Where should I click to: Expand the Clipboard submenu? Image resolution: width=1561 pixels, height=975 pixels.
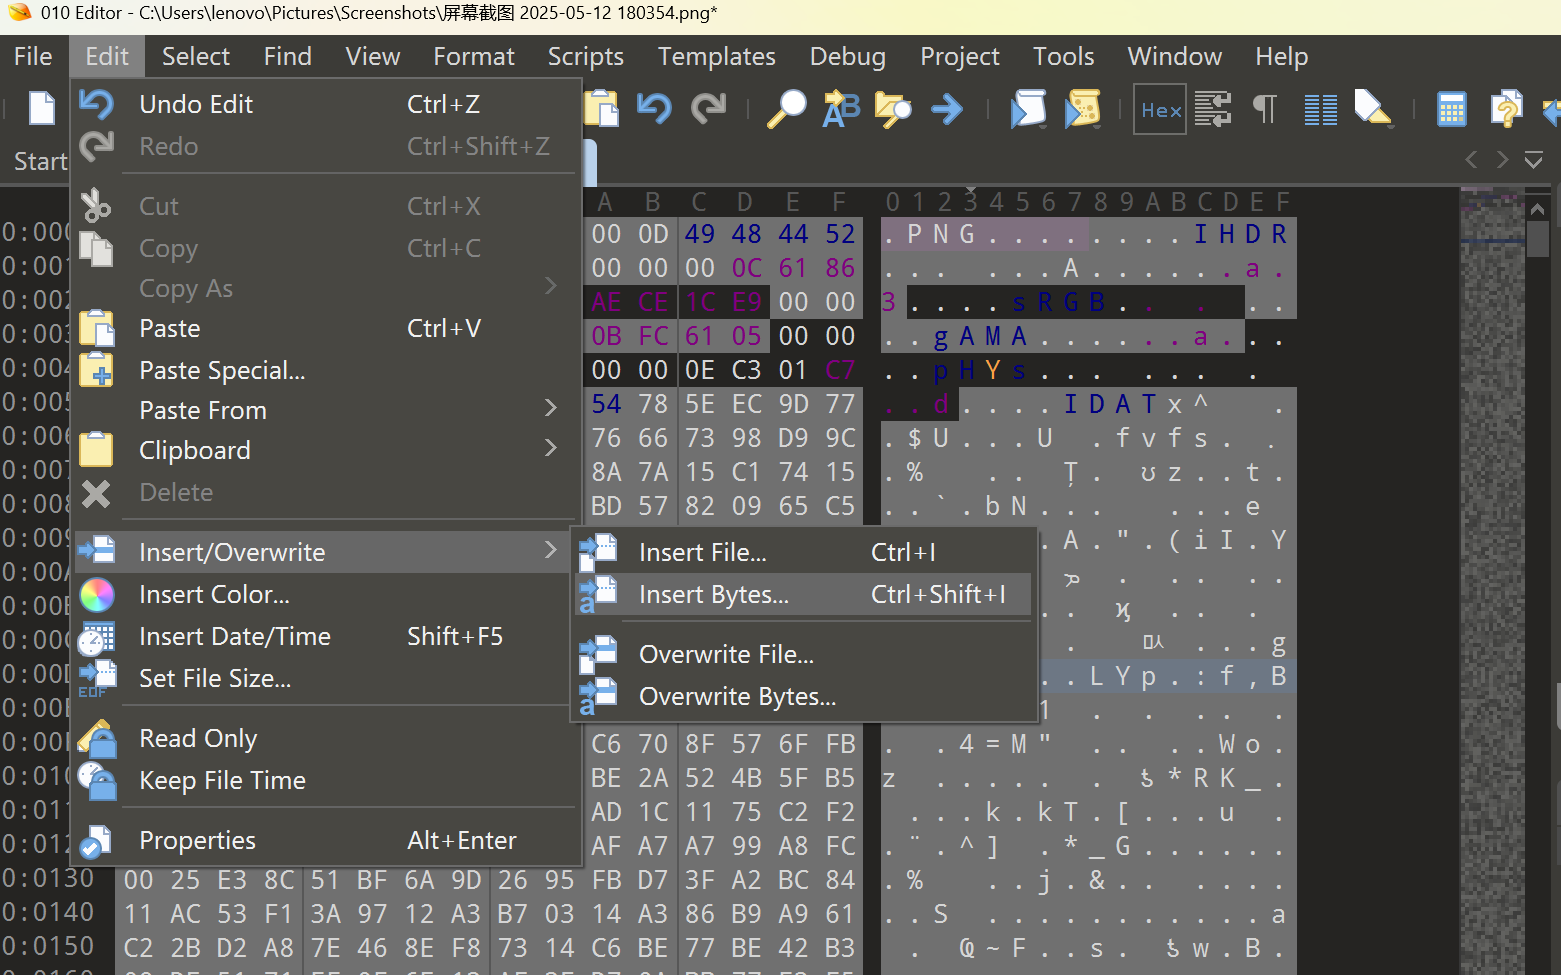point(326,450)
